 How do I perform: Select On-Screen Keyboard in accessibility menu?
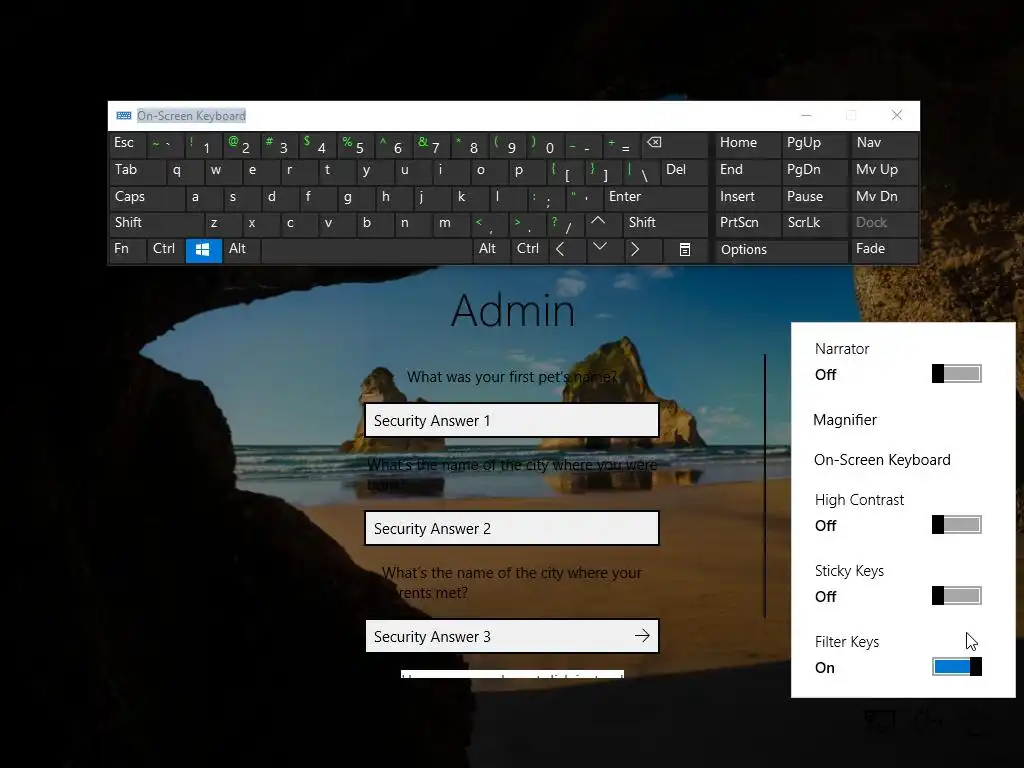[x=882, y=460]
